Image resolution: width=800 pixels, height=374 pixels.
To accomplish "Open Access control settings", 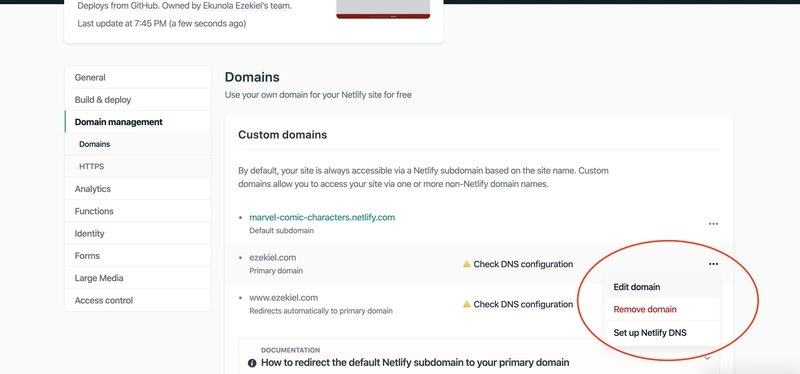I will click(138, 301).
